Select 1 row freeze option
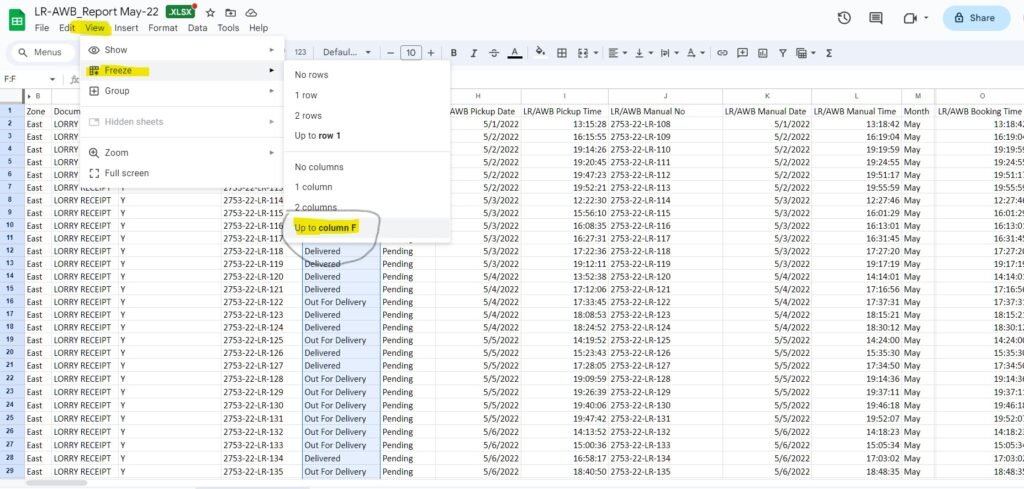Image resolution: width=1024 pixels, height=489 pixels. 367,95
